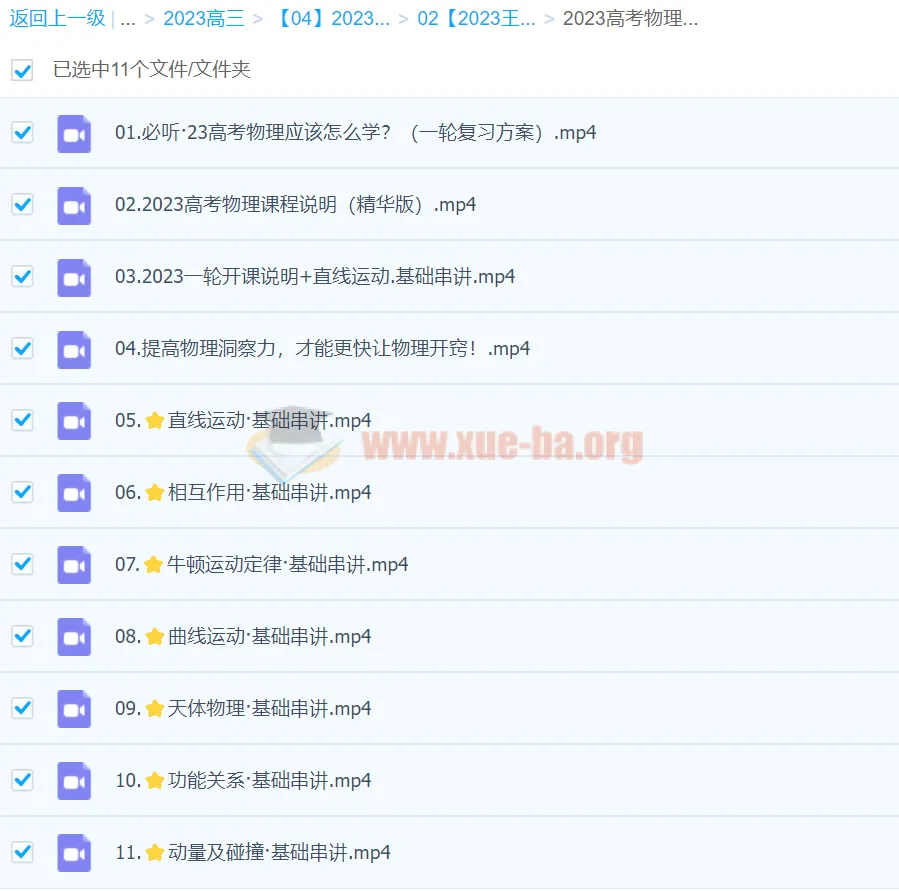The image size is (899, 891).
Task: Deselect checkbox for 10 功能关系 file
Action: point(22,780)
